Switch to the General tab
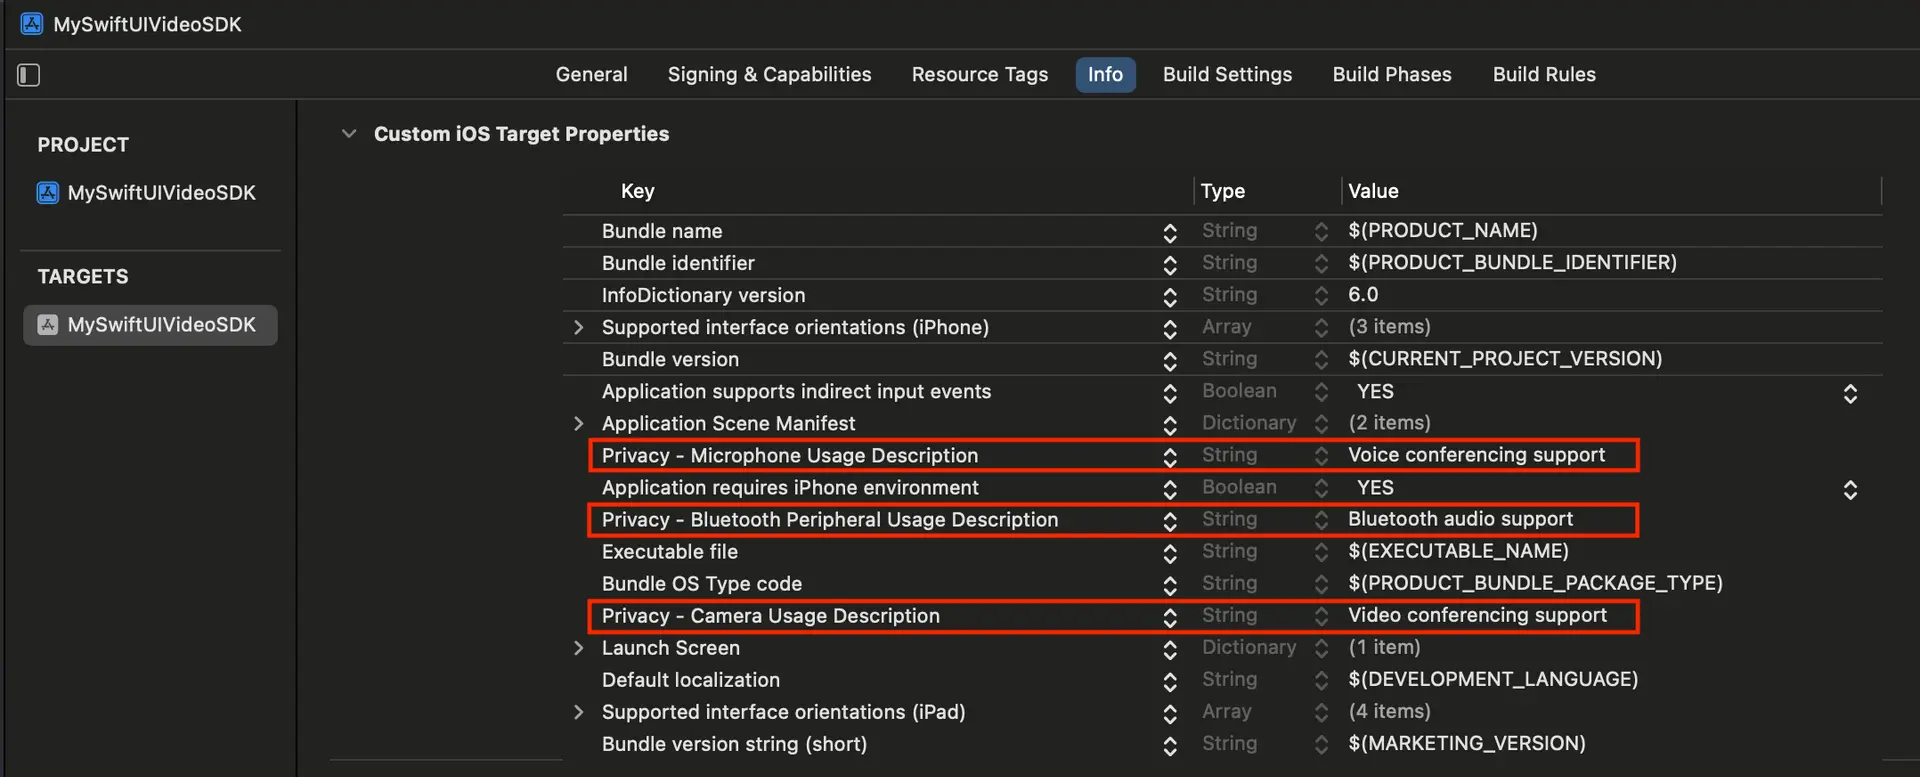 tap(591, 75)
